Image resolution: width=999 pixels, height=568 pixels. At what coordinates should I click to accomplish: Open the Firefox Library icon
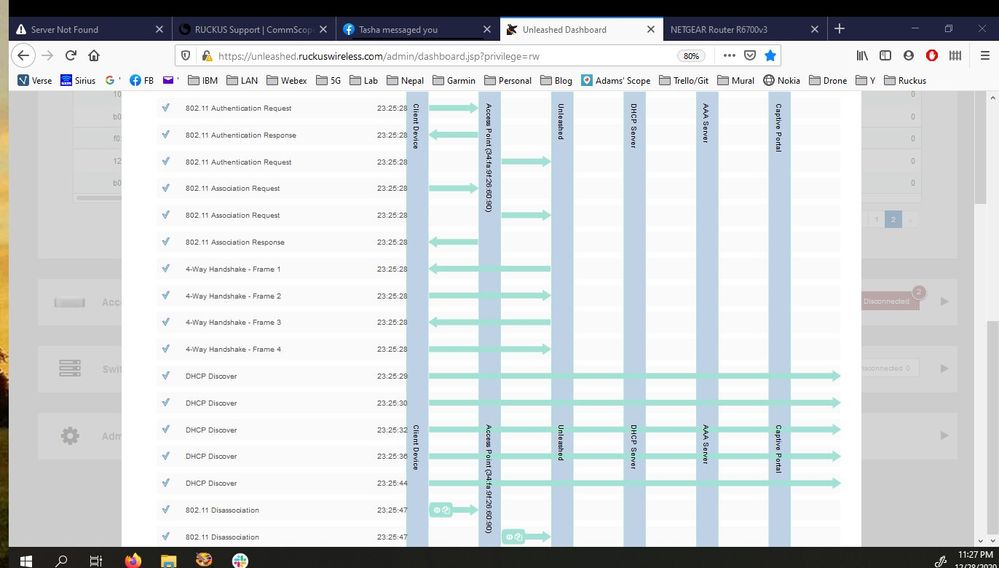[861, 56]
